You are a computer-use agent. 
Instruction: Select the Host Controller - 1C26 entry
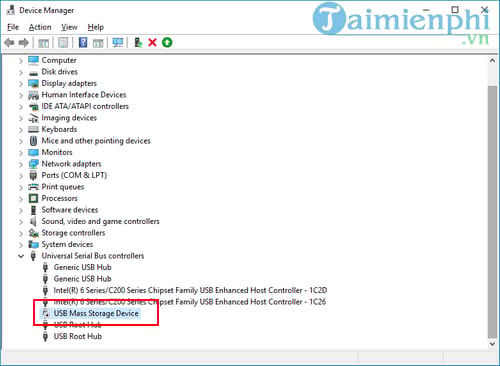[190, 302]
